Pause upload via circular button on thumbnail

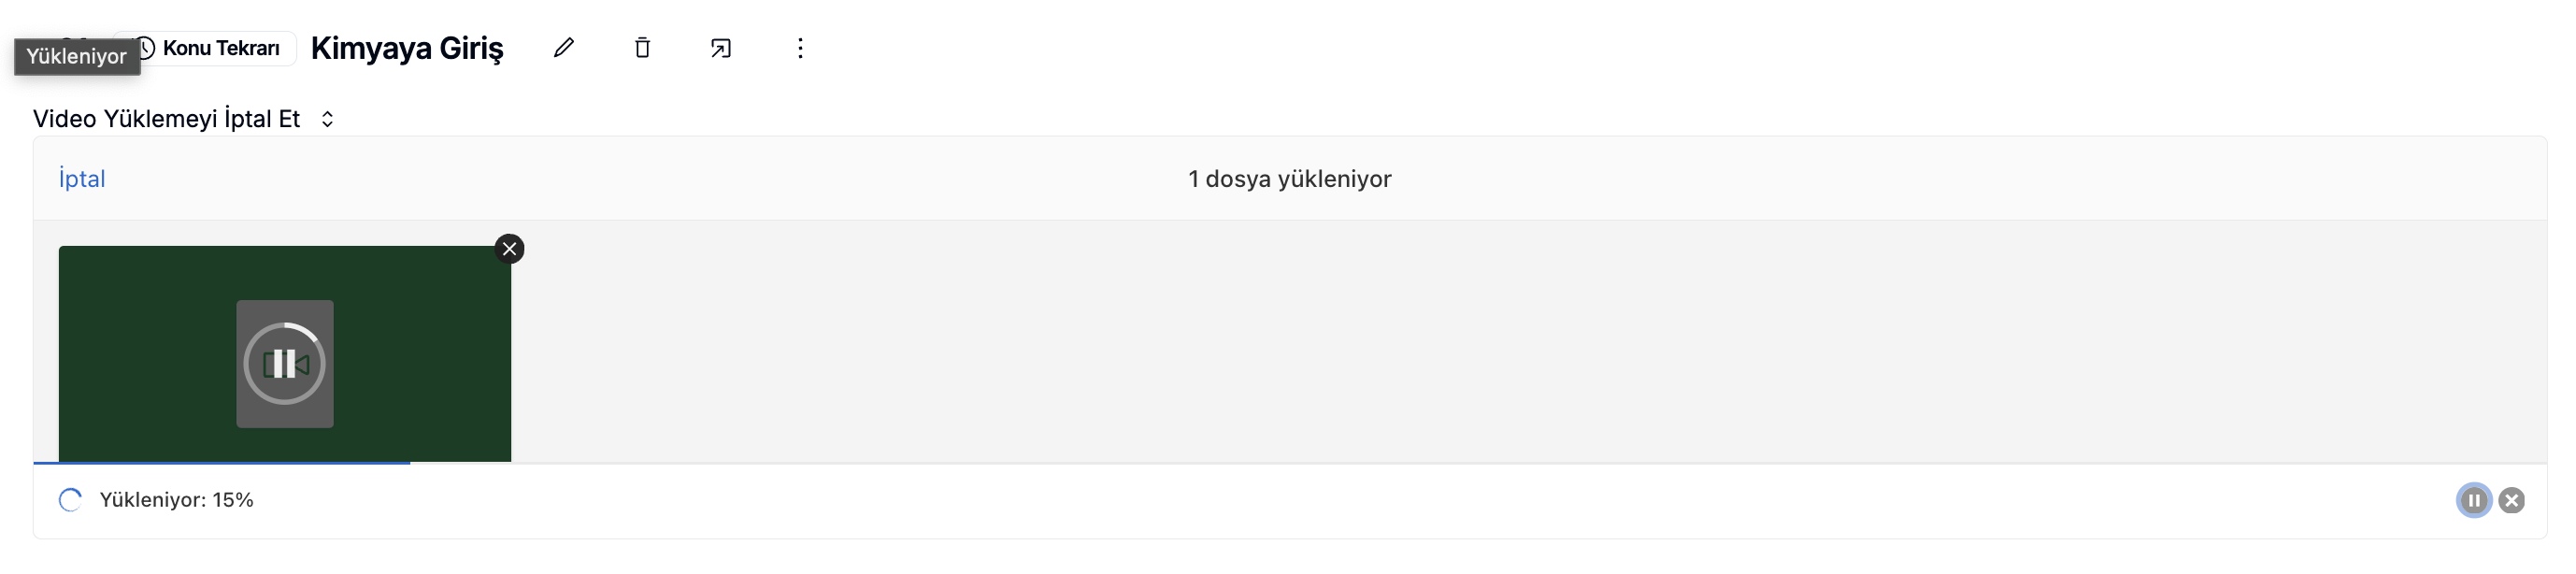[285, 364]
